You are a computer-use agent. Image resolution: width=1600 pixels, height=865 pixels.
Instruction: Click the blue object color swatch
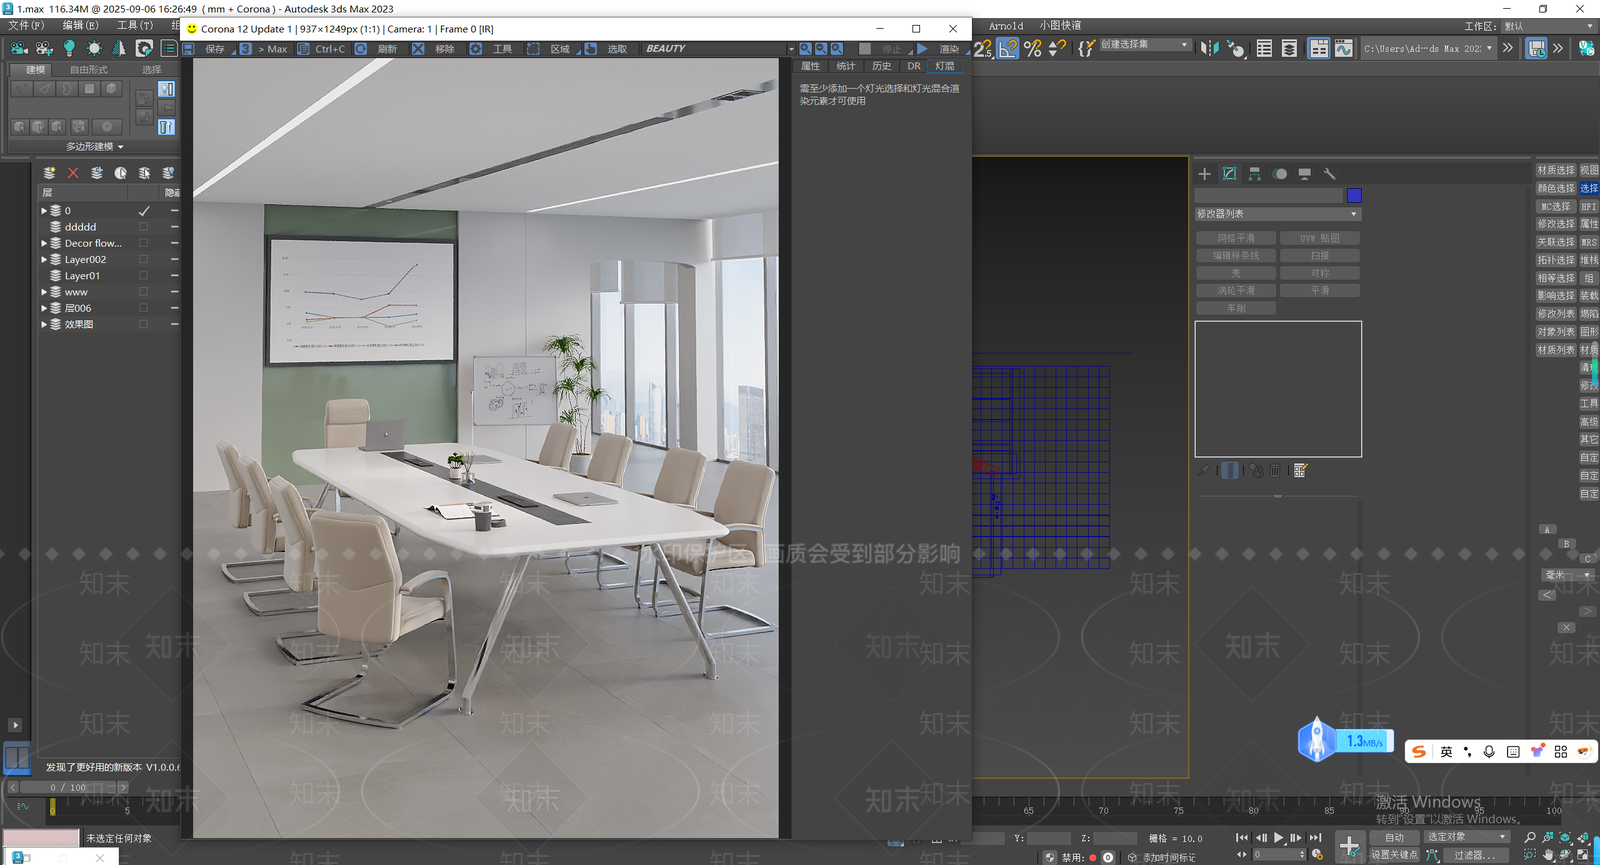pyautogui.click(x=1354, y=196)
